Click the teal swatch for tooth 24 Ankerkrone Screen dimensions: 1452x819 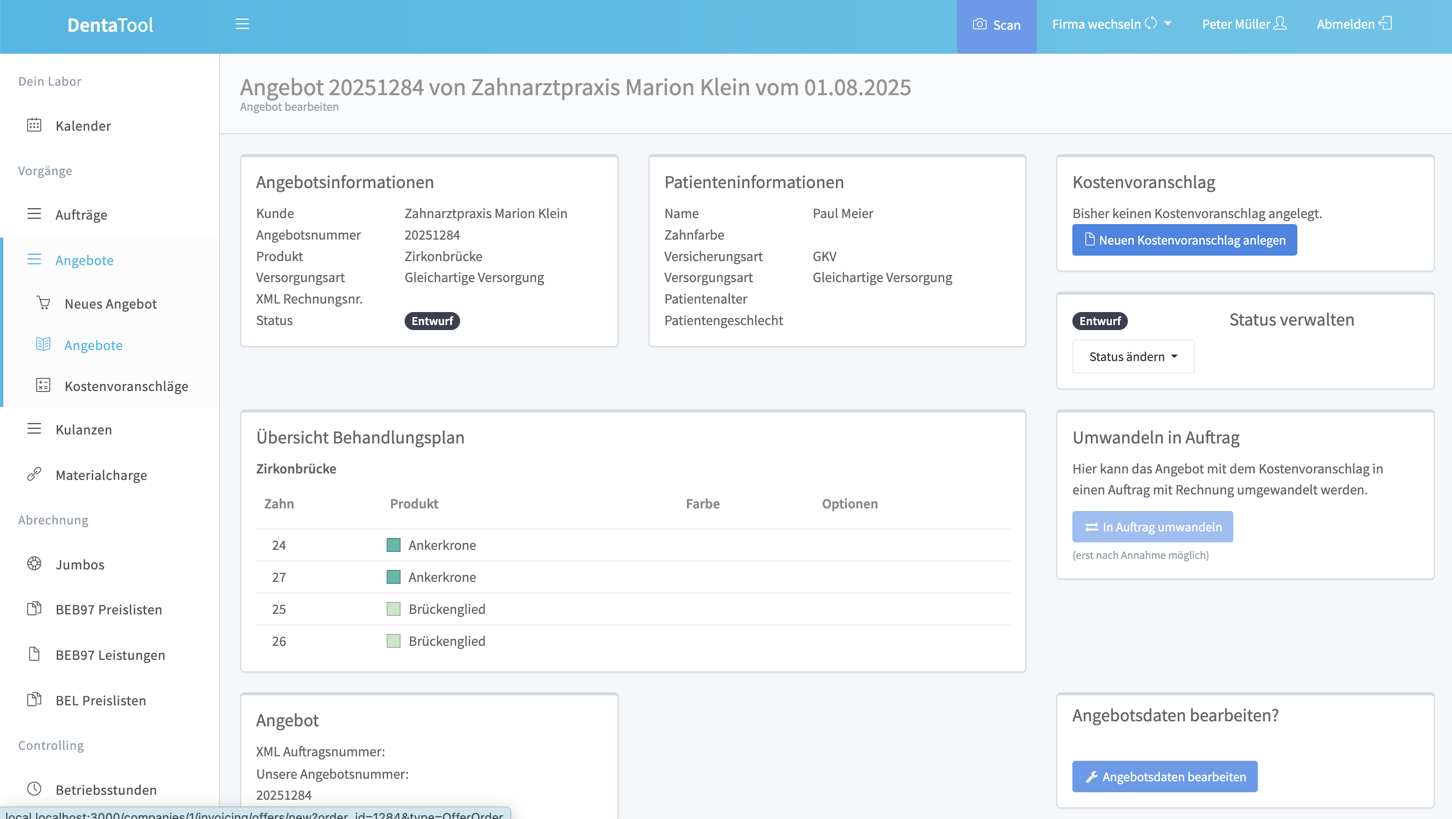click(394, 545)
